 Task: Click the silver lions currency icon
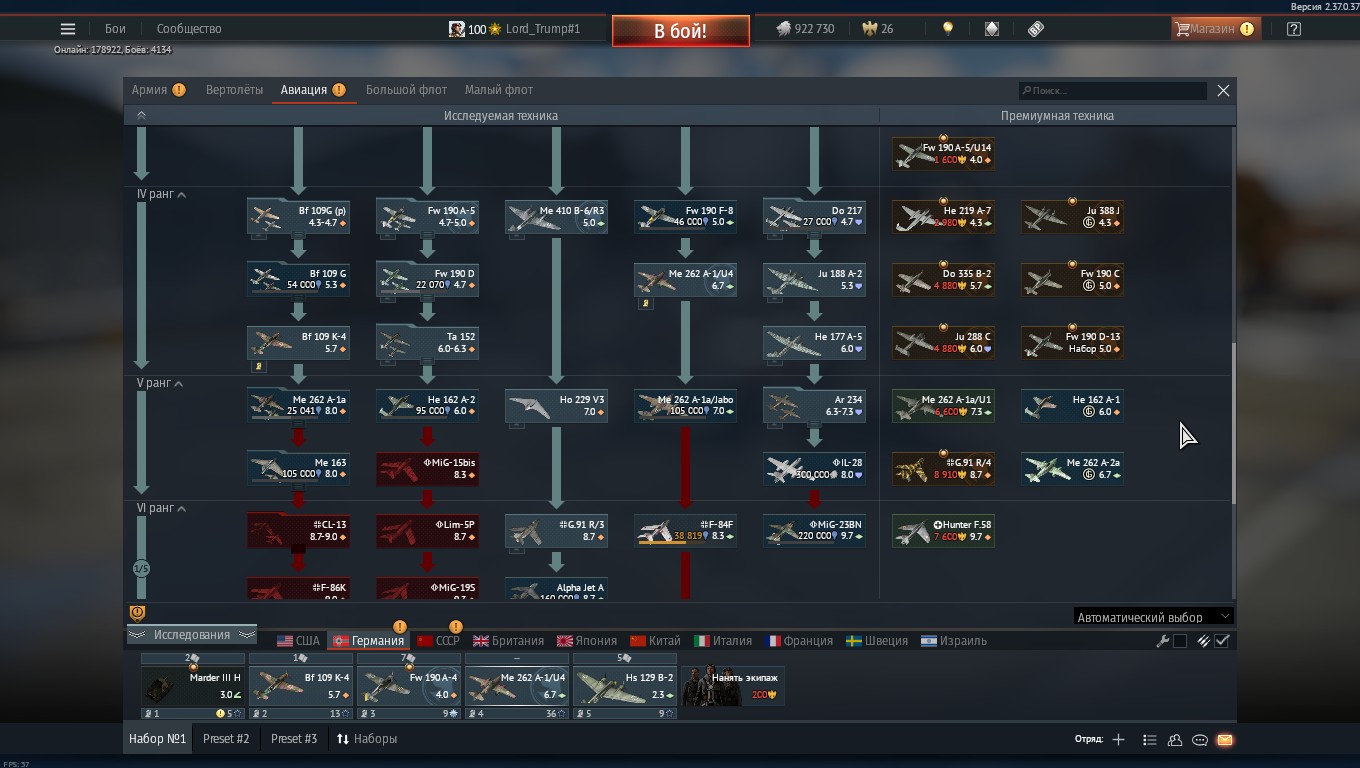point(783,29)
